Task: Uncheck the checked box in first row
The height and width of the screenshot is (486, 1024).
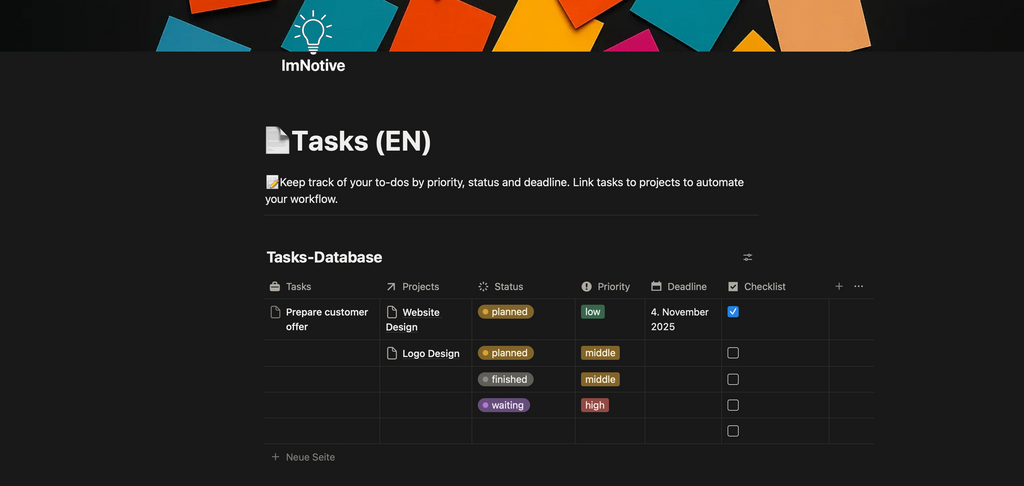Action: pyautogui.click(x=733, y=312)
